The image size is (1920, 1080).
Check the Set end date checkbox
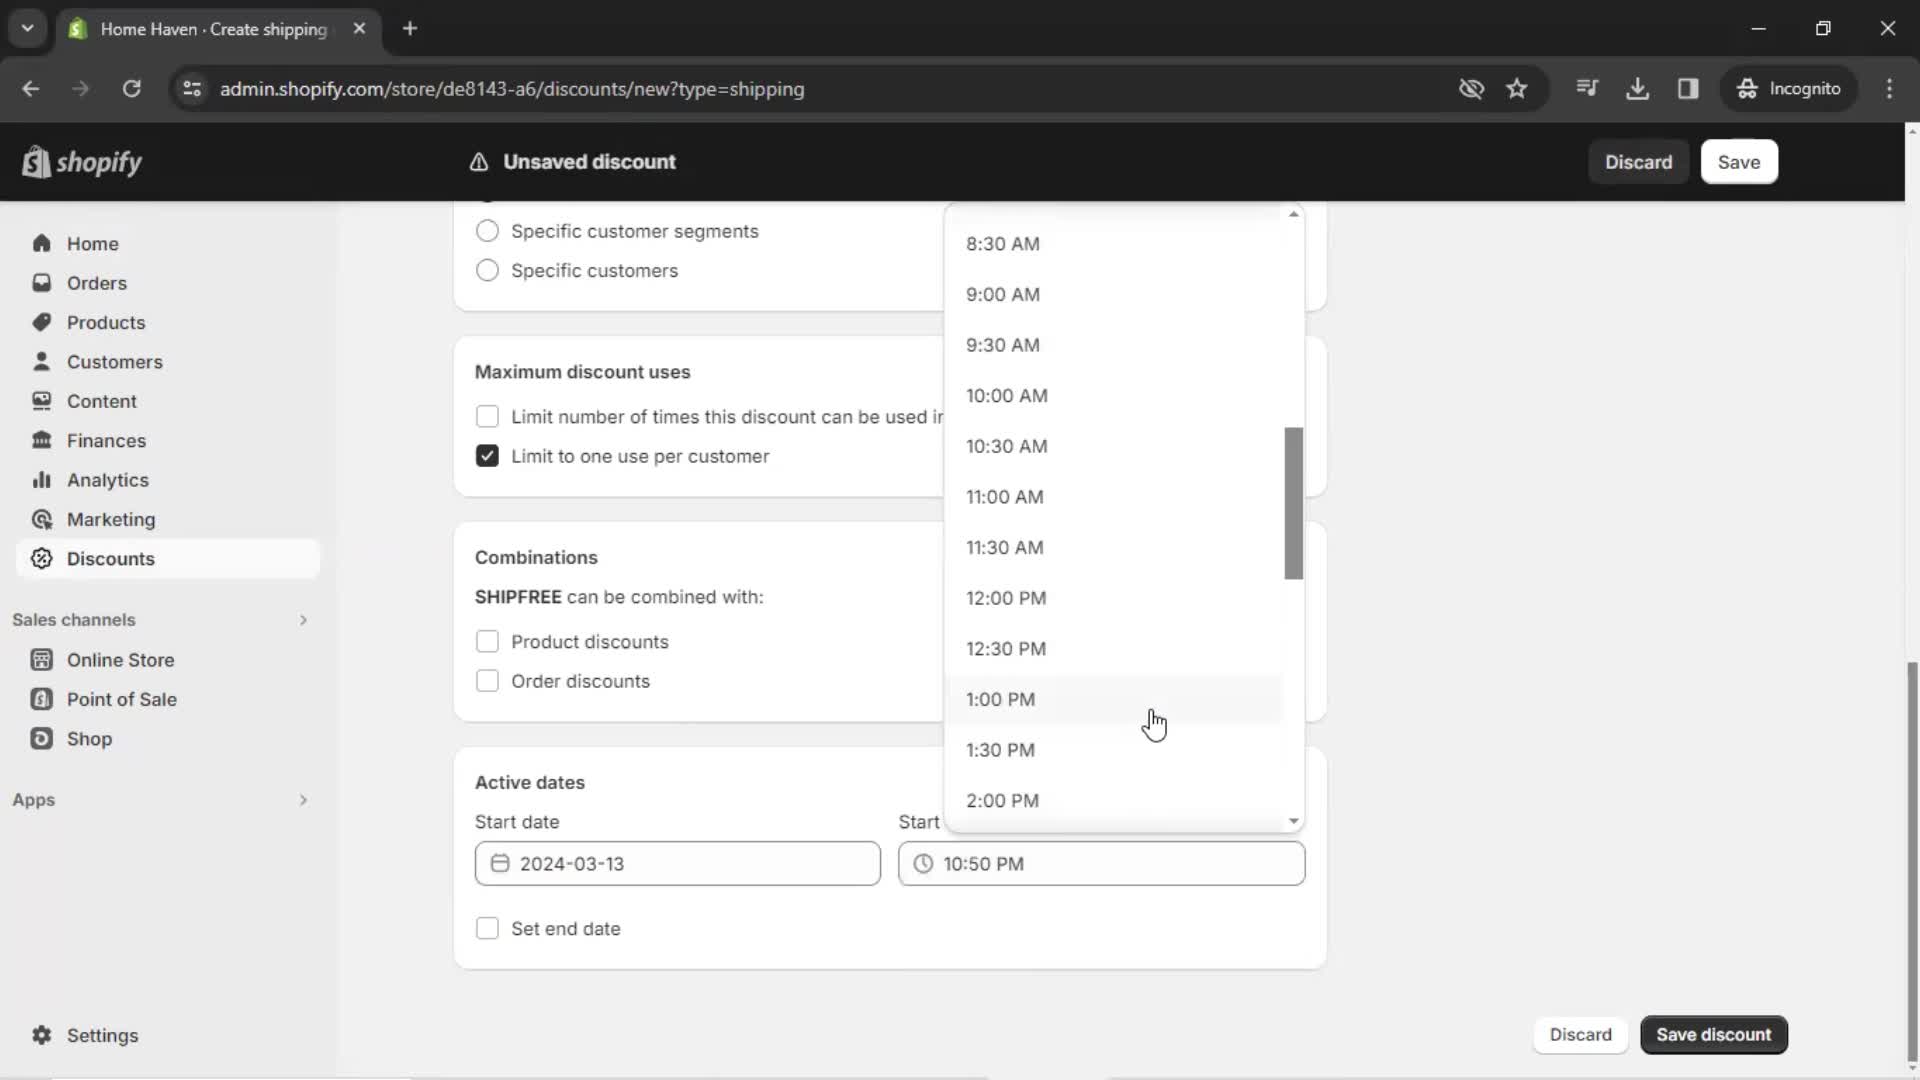click(487, 928)
